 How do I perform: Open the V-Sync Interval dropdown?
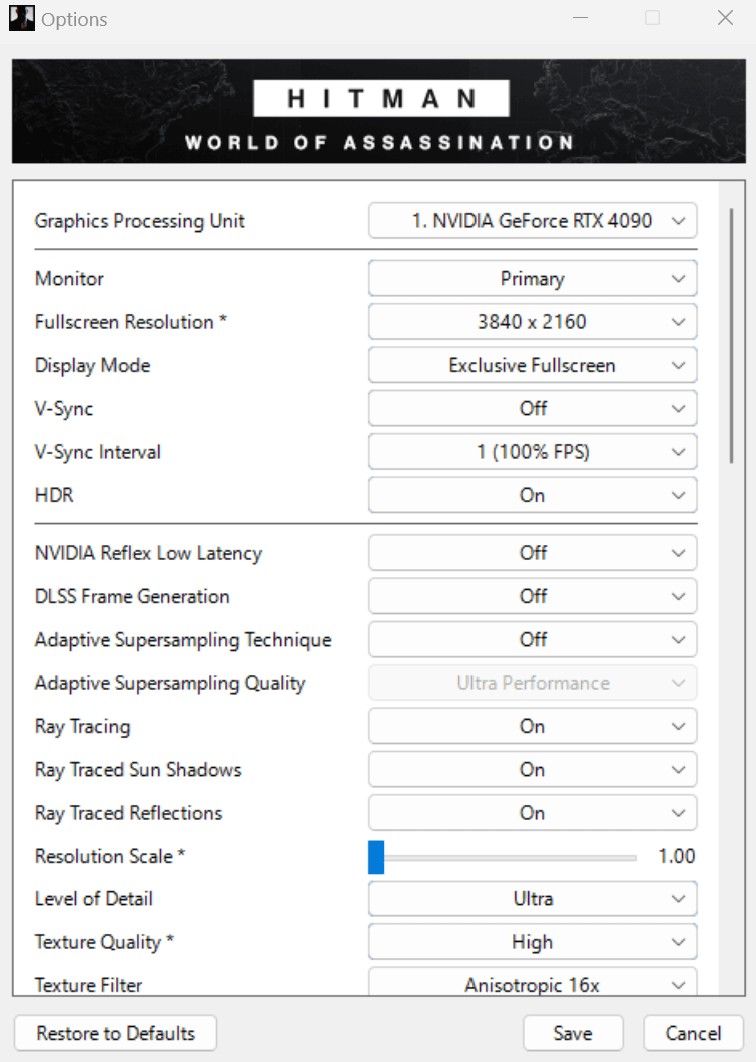pos(532,452)
